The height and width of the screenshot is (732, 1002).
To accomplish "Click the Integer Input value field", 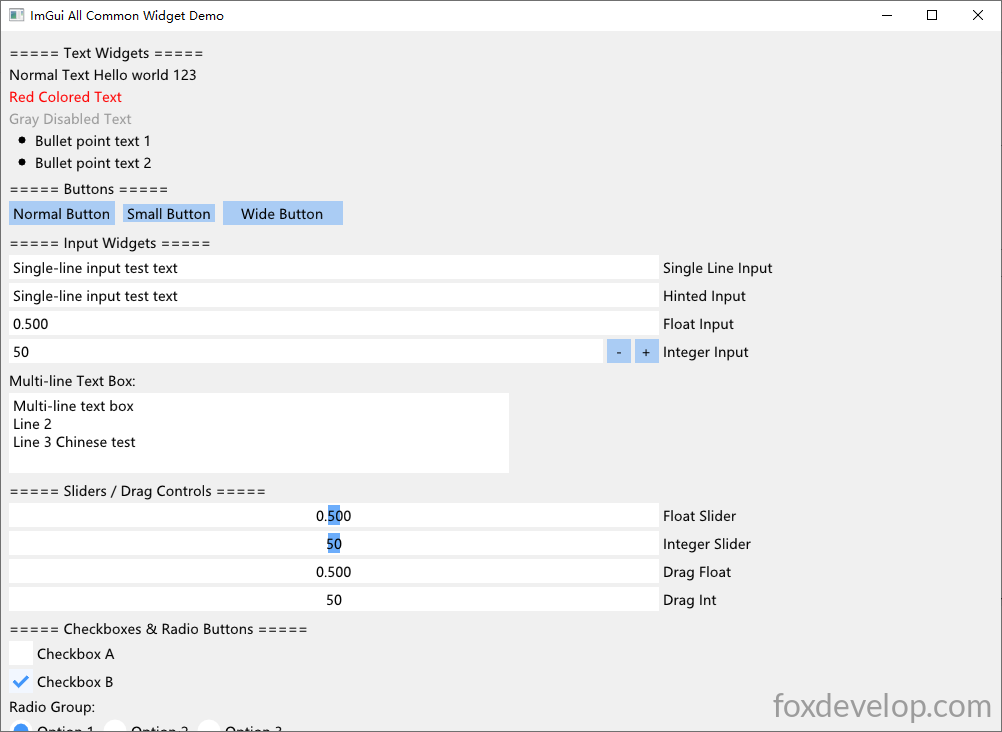I will 305,352.
